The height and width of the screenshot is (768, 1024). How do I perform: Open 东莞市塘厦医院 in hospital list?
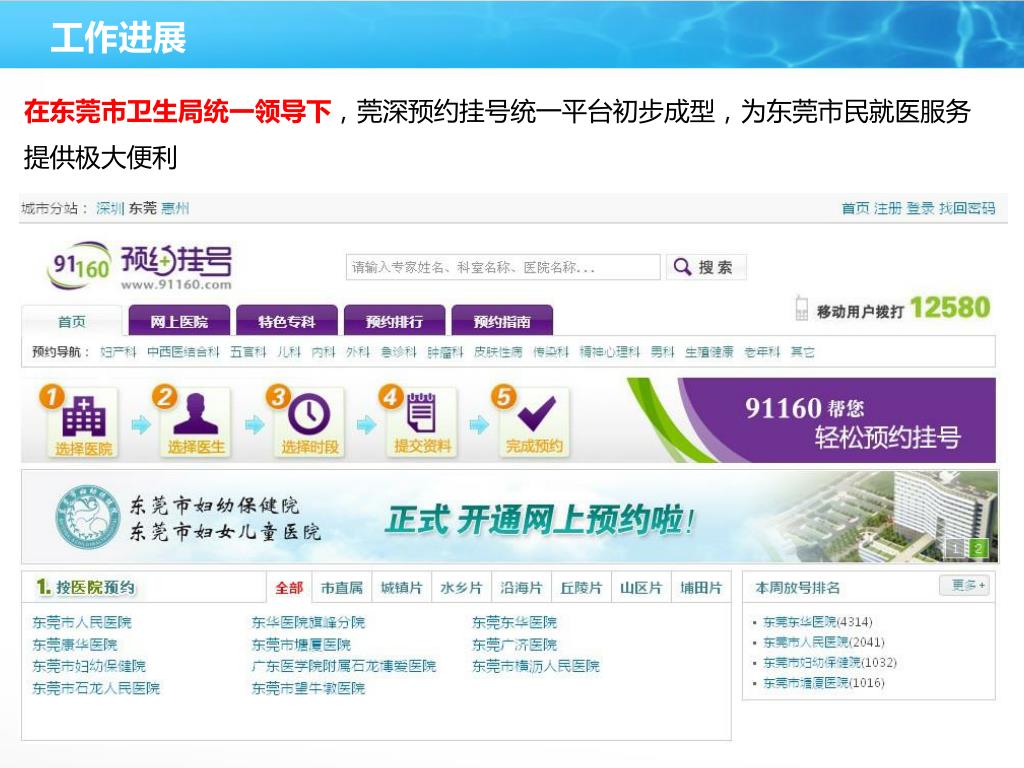coord(302,645)
